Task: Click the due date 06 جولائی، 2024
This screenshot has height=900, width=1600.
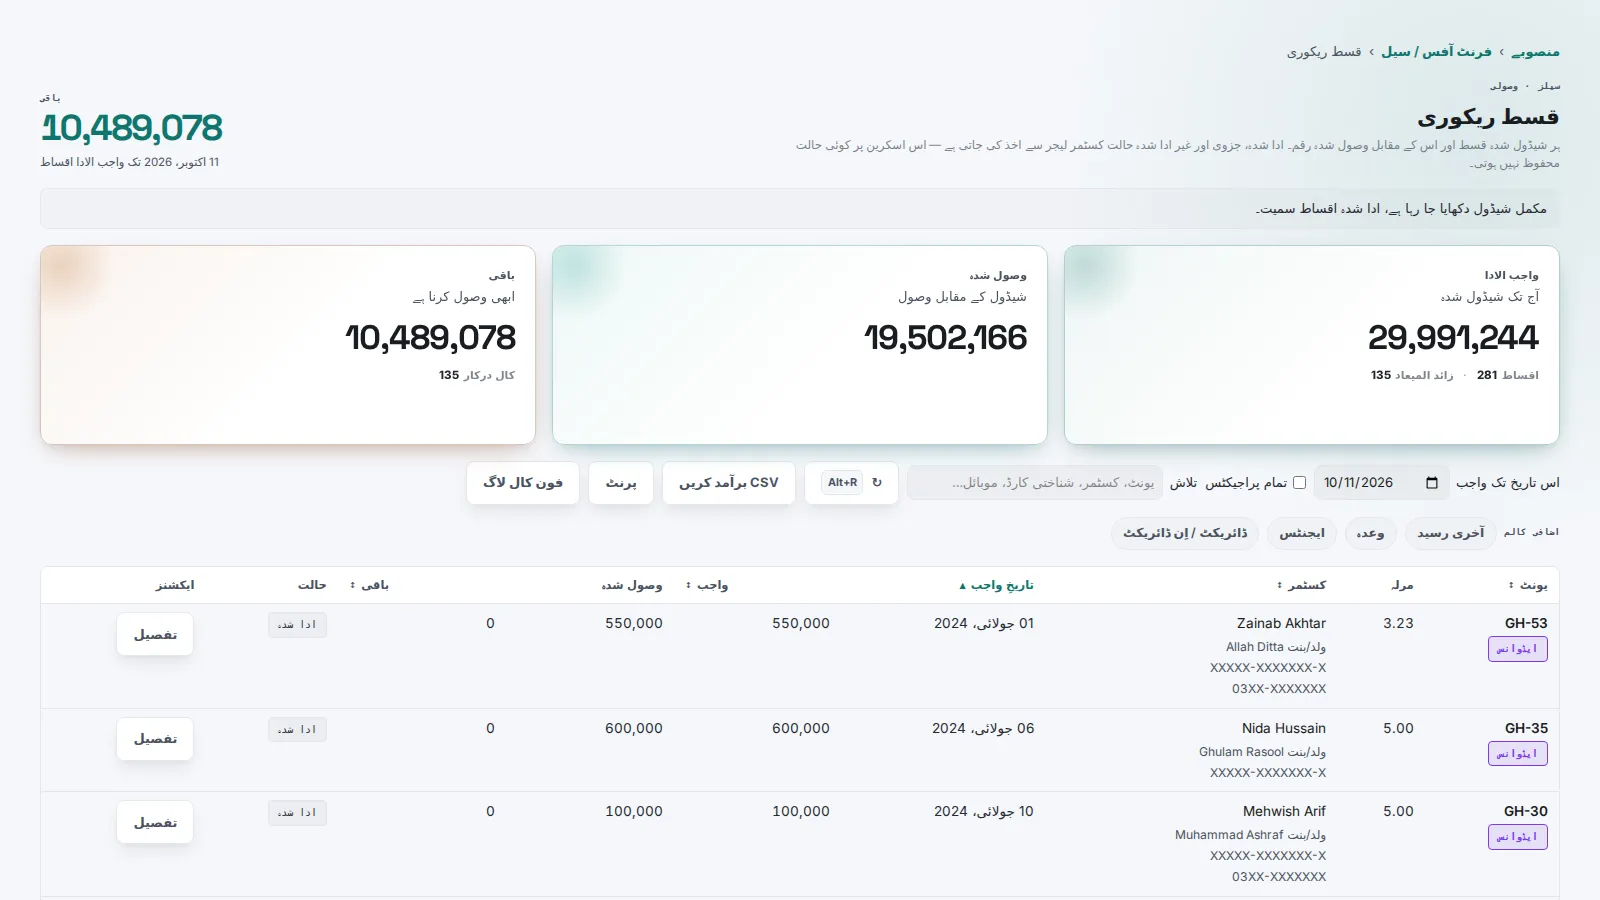Action: click(x=984, y=728)
